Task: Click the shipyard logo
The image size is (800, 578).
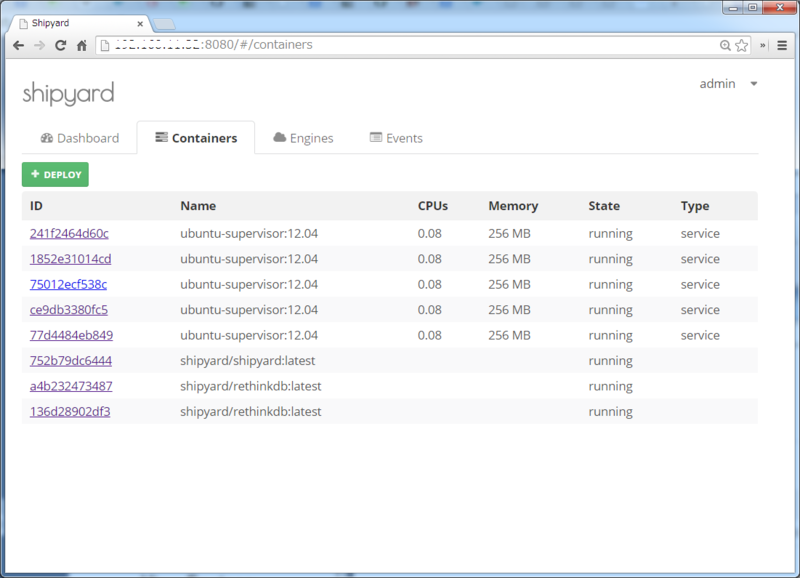Action: pos(68,93)
